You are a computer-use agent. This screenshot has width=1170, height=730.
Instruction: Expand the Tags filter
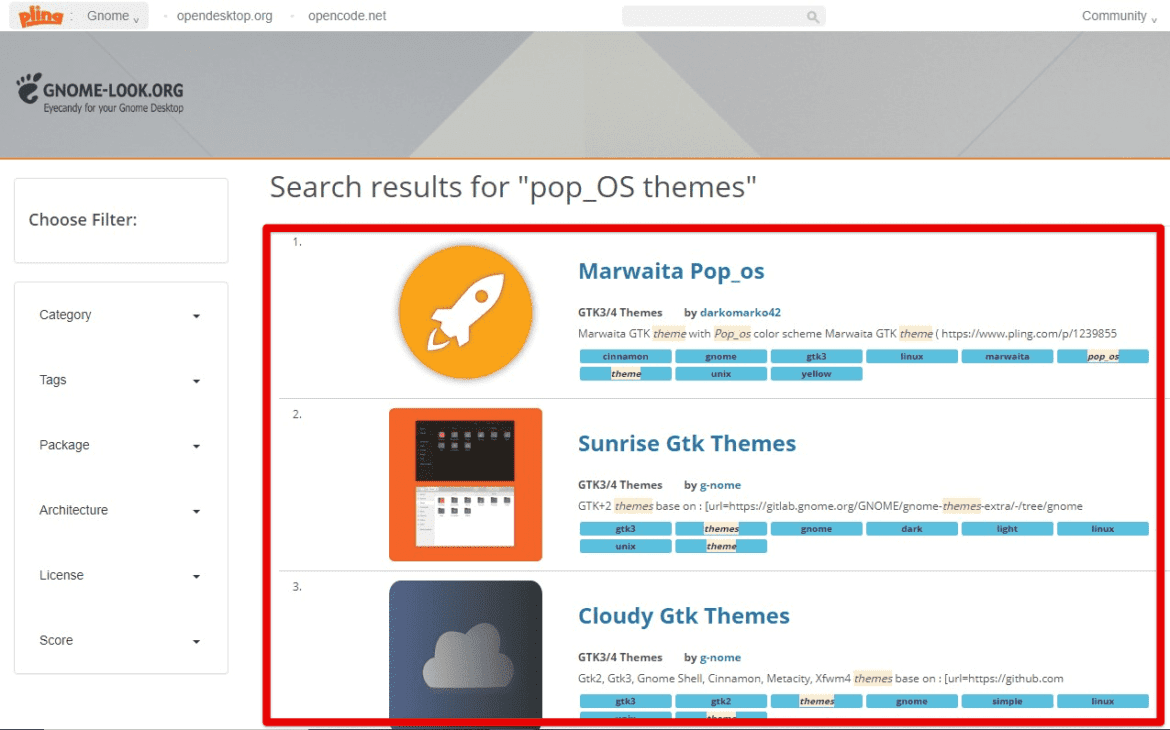[x=120, y=380]
